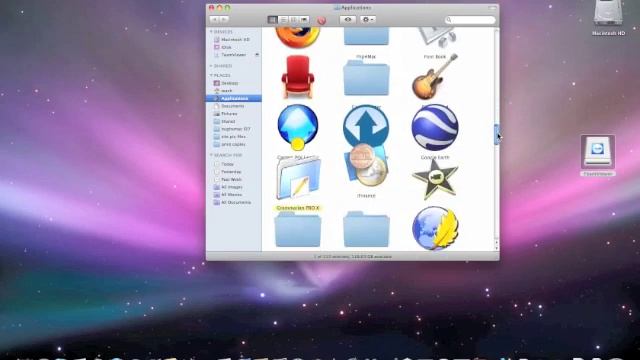Select iDisk in the sidebar
This screenshot has height=360, width=640.
[234, 47]
